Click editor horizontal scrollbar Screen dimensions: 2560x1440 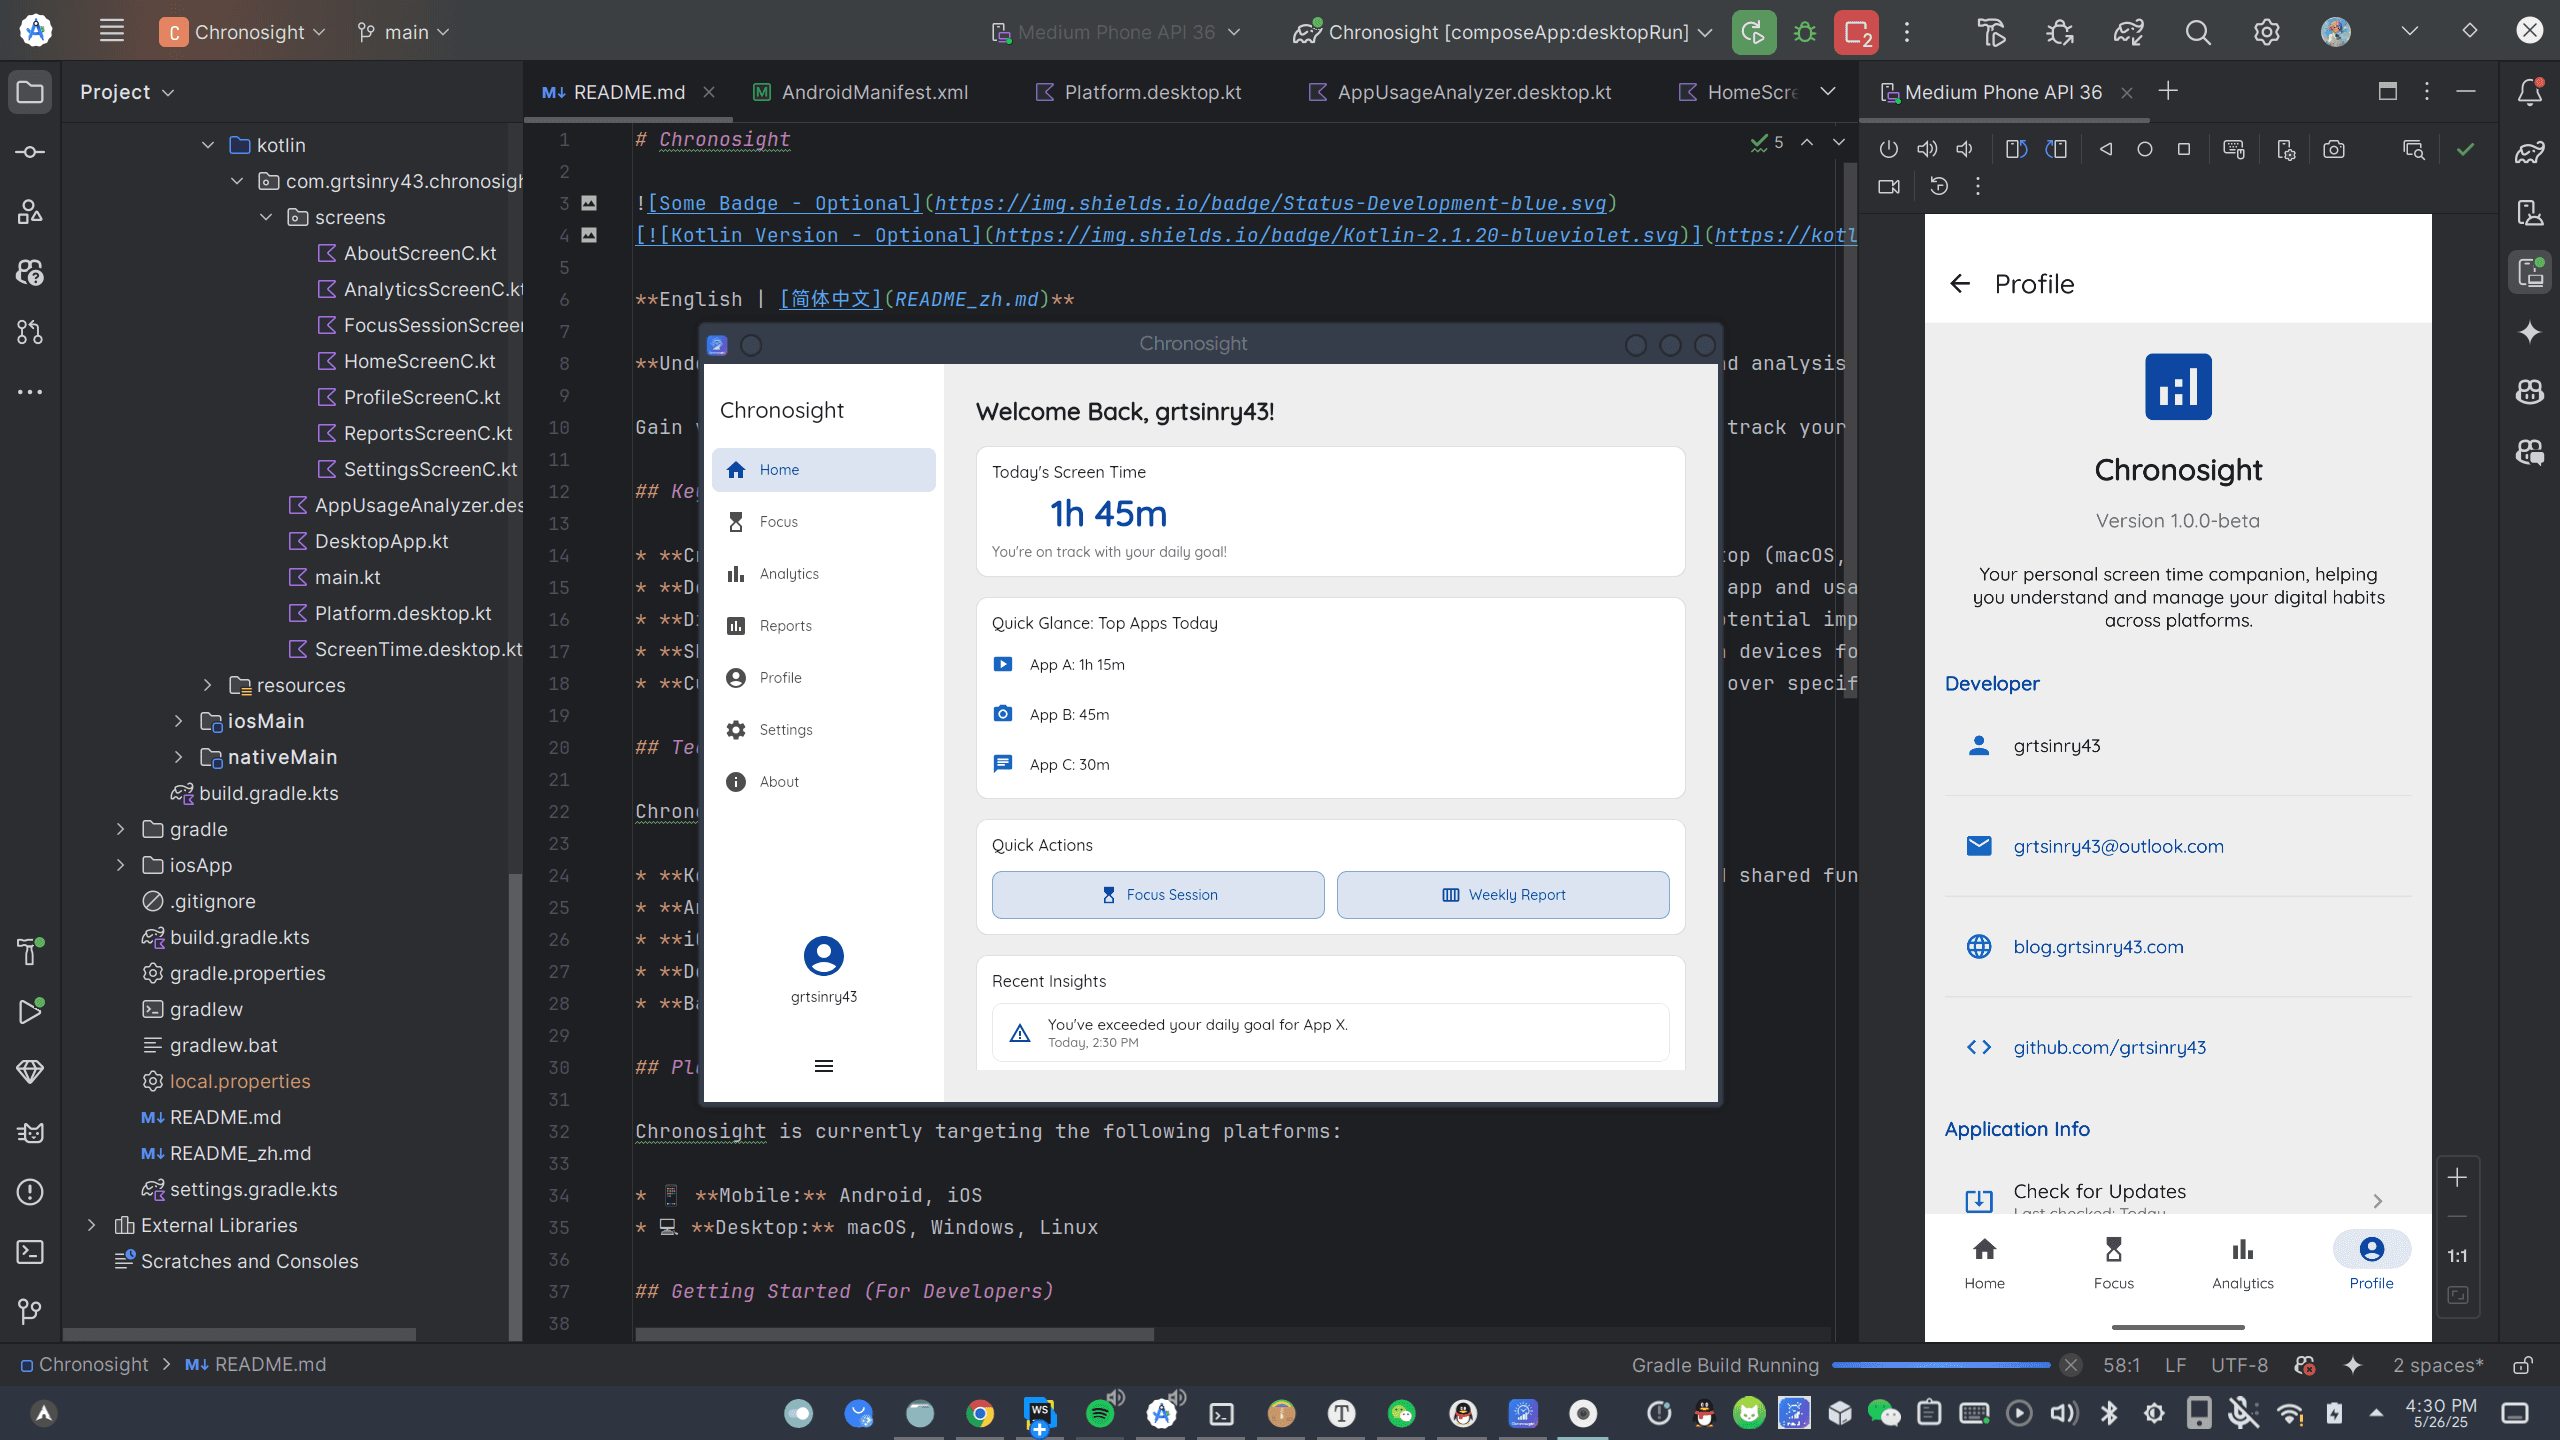[894, 1334]
